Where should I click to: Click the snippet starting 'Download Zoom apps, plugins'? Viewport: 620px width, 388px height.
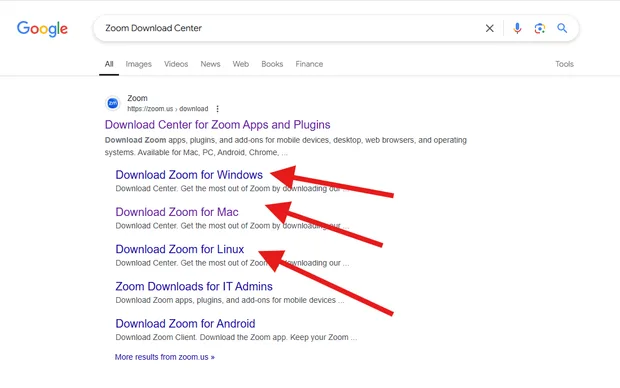(285, 146)
